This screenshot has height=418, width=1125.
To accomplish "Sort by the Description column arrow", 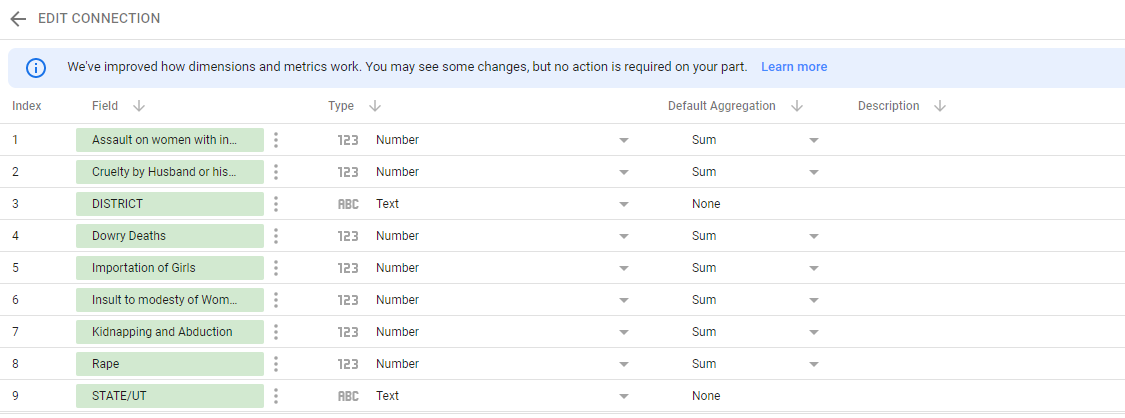I will point(940,106).
